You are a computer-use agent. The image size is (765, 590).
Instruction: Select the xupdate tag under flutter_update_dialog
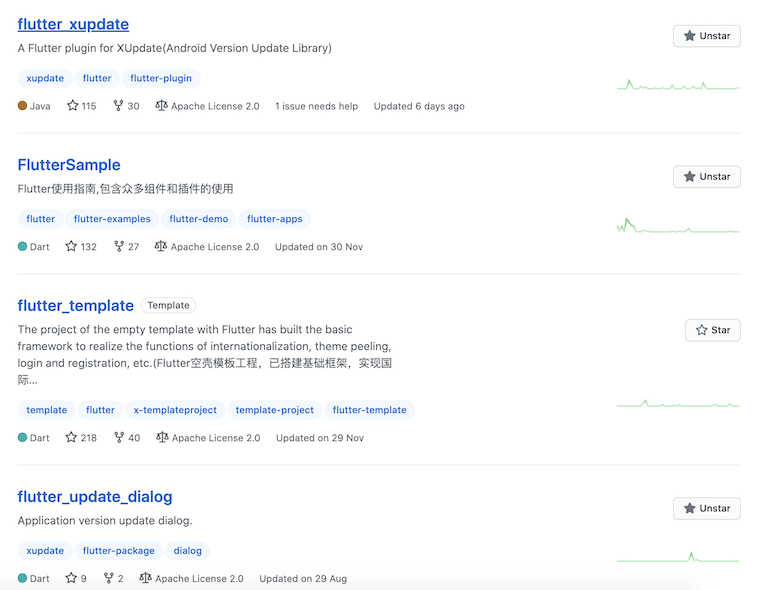[x=45, y=550]
